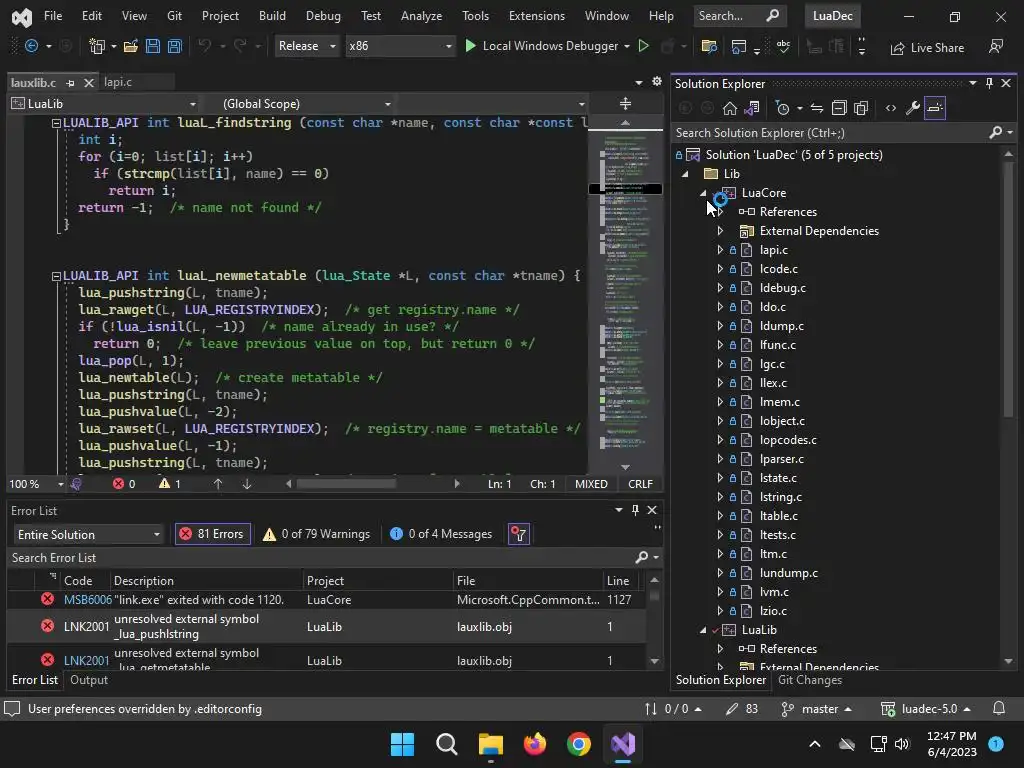This screenshot has width=1024, height=768.
Task: Expand the External Dependencies node under LuaCore
Action: pos(720,231)
